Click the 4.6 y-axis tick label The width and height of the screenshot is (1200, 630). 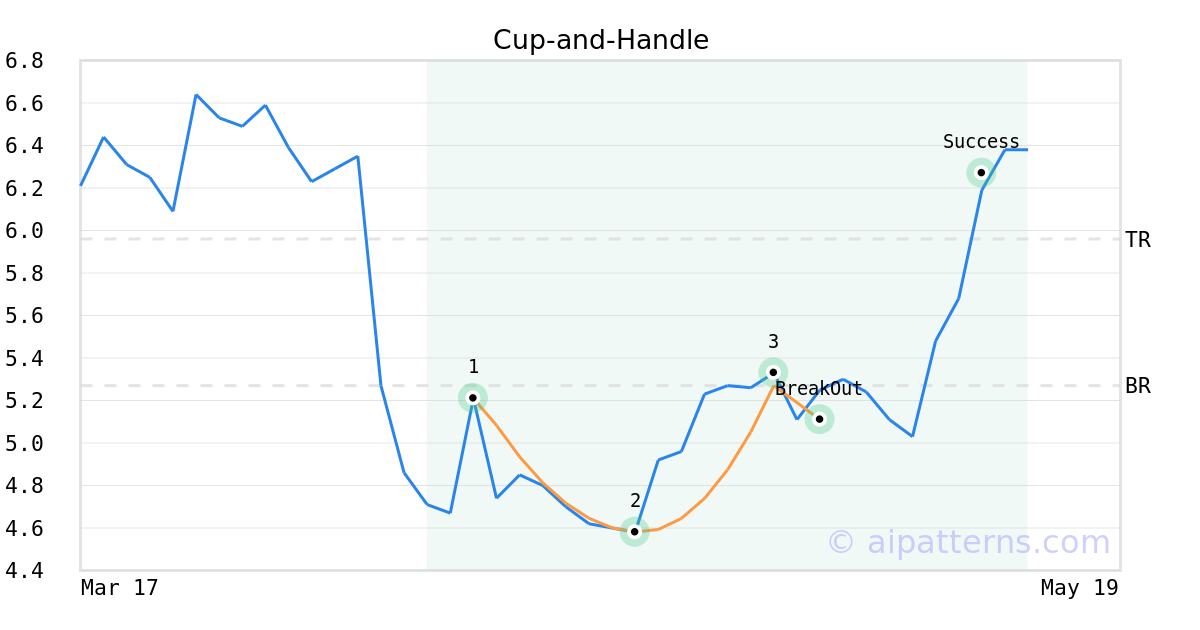pos(24,528)
